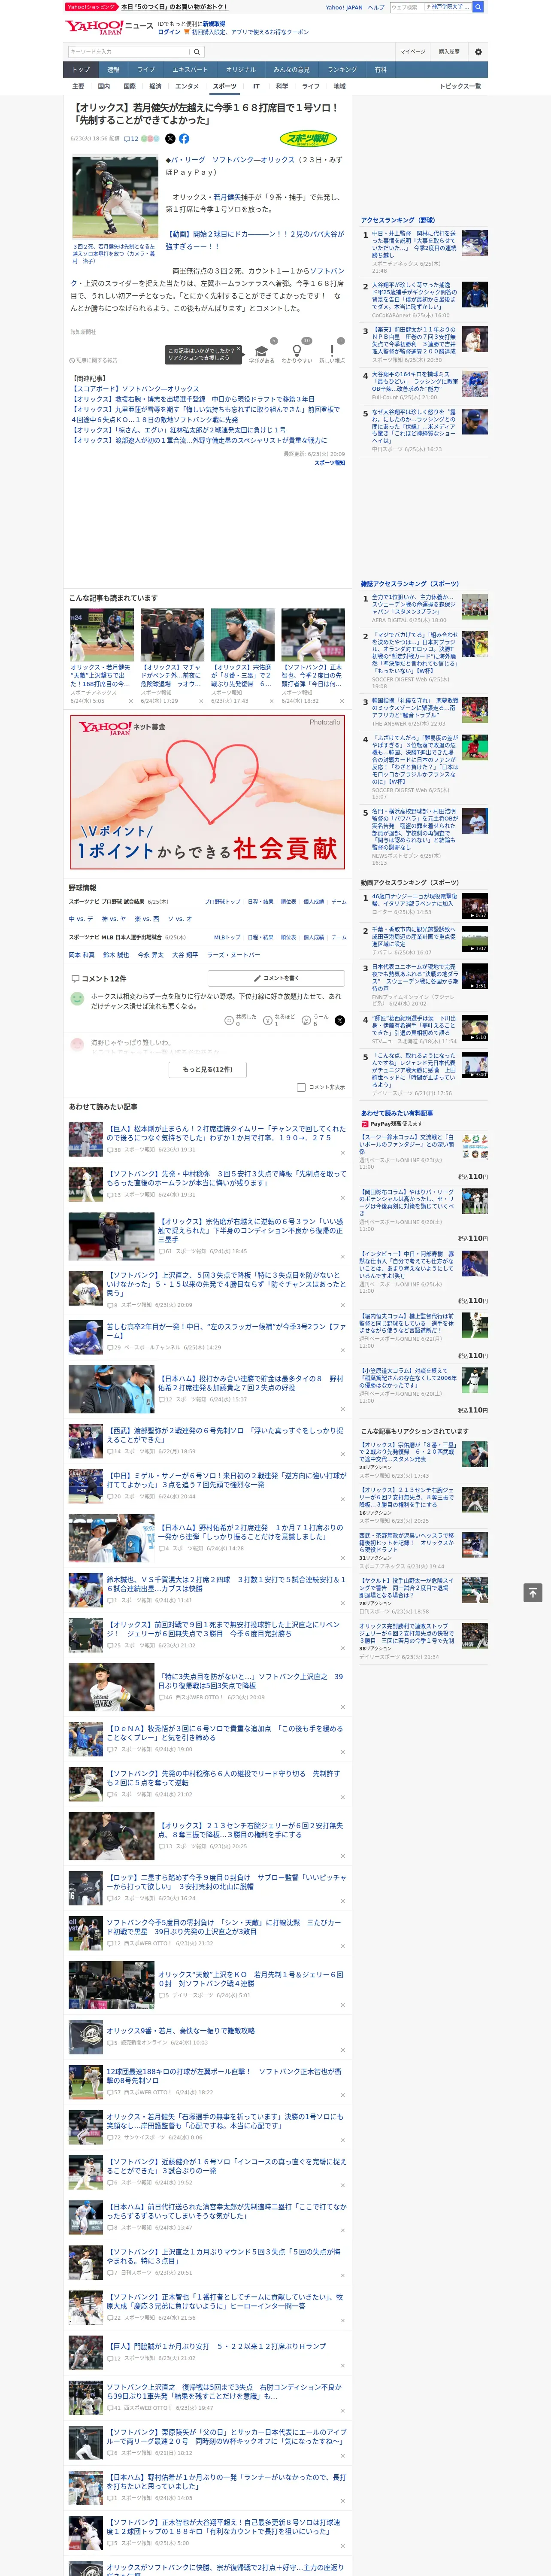The image size is (551, 2576).
Task: Click the Yahoo! JAPAN ニュース logo
Action: coord(110,27)
